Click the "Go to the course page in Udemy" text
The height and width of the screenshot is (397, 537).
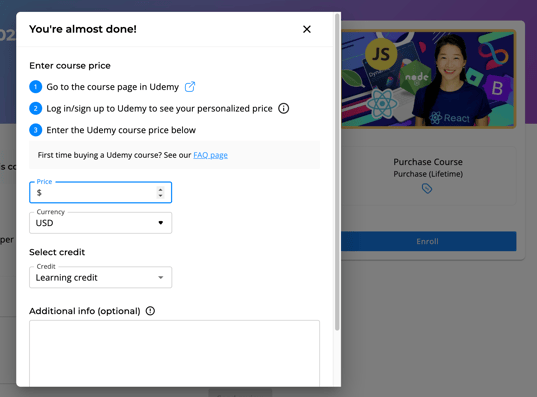pyautogui.click(x=113, y=87)
